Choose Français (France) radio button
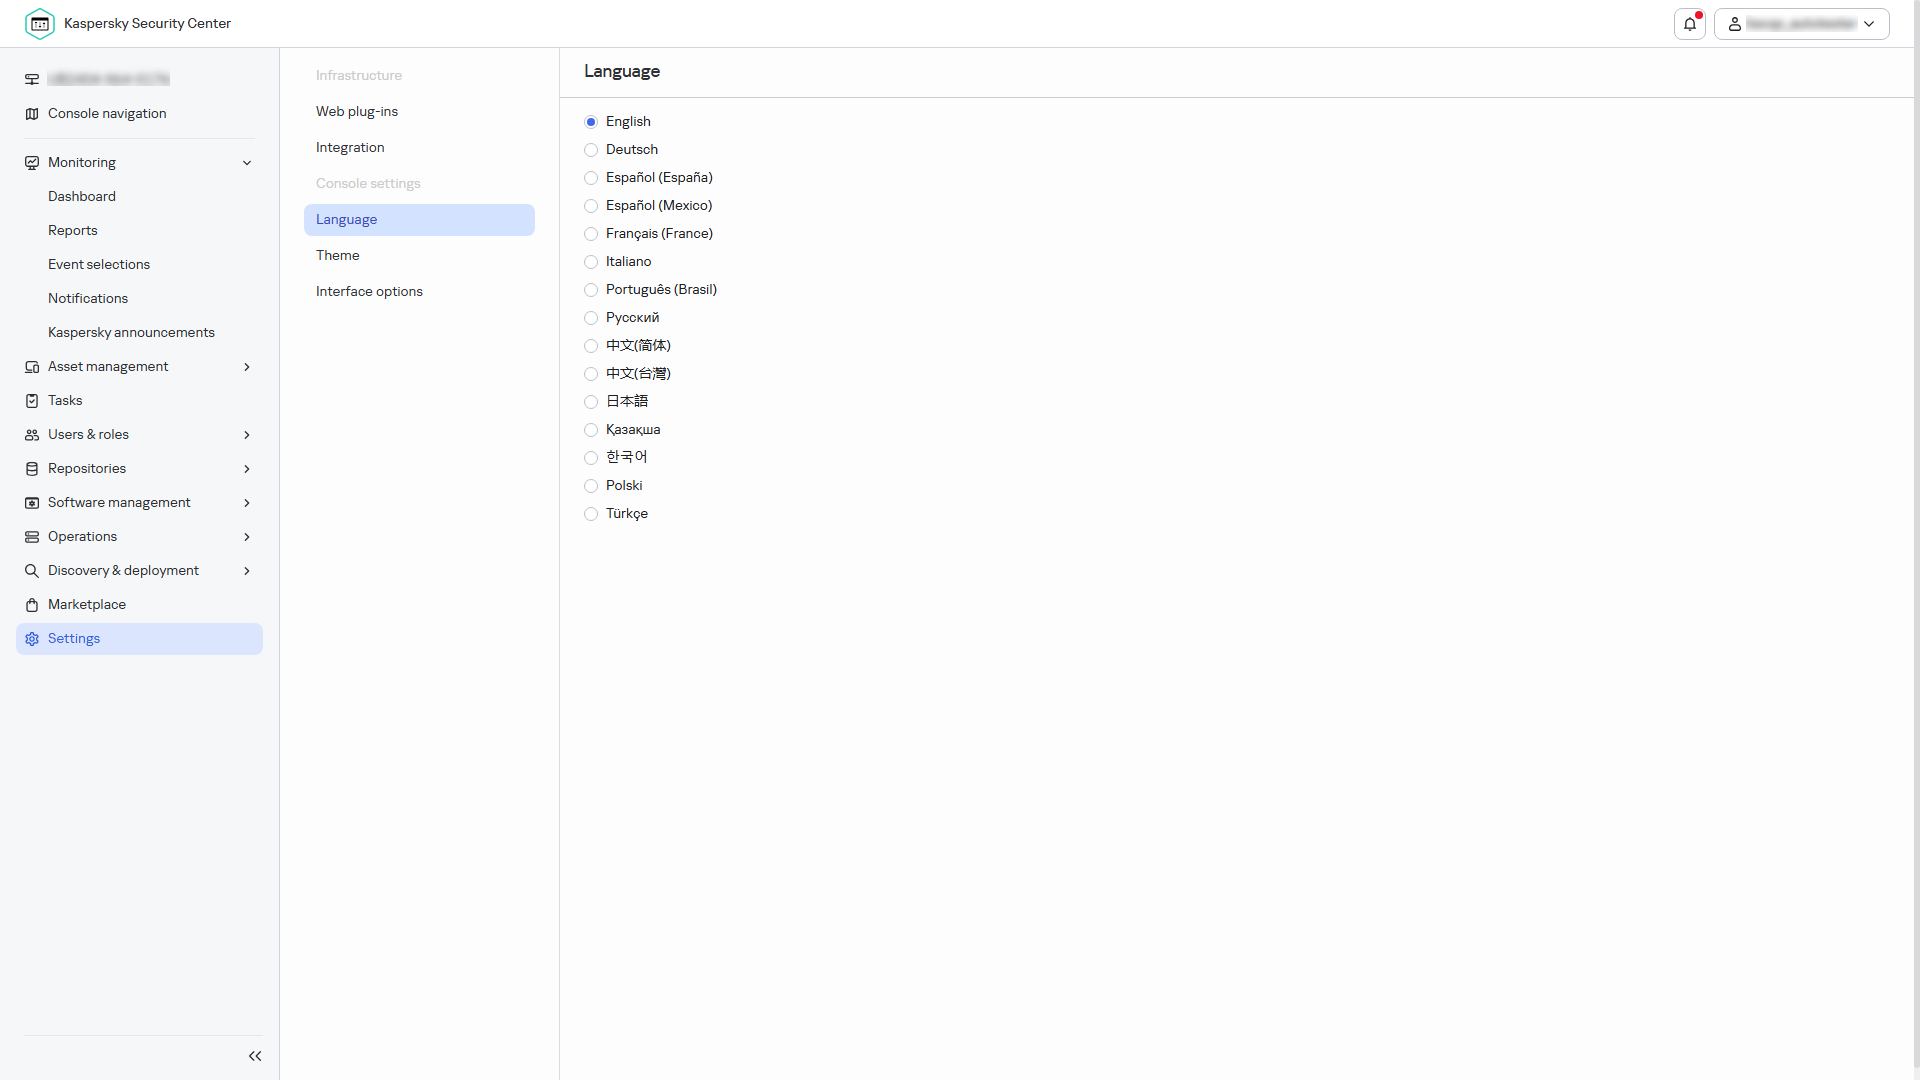The width and height of the screenshot is (1920, 1080). (591, 234)
